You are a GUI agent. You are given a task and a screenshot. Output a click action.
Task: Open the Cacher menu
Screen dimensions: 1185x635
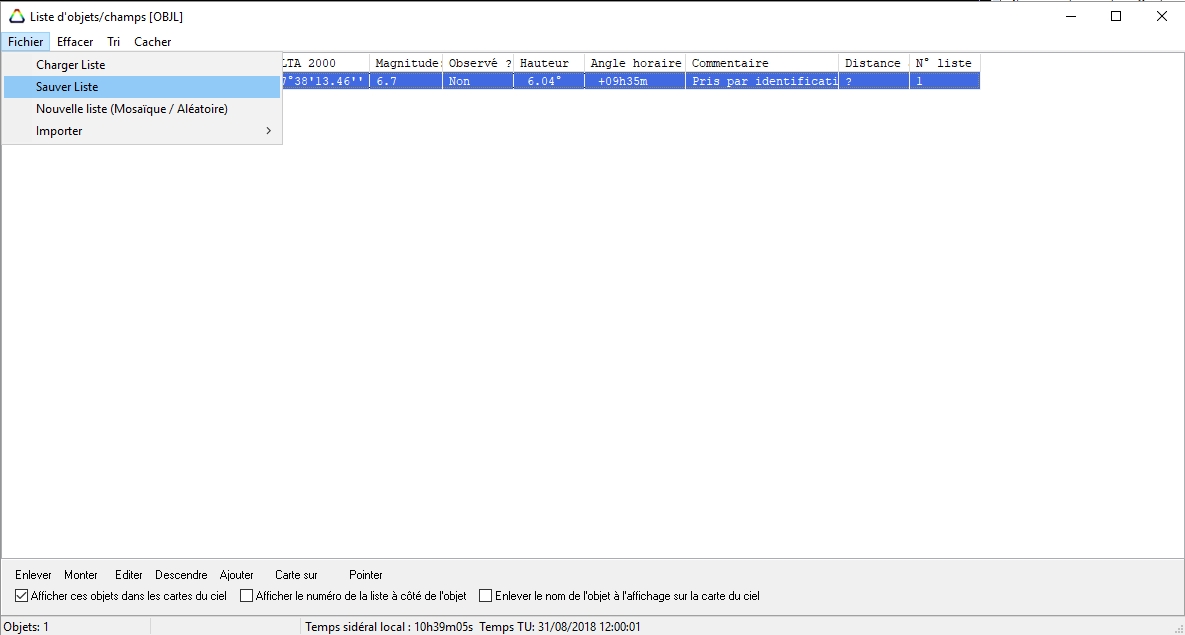tap(153, 42)
